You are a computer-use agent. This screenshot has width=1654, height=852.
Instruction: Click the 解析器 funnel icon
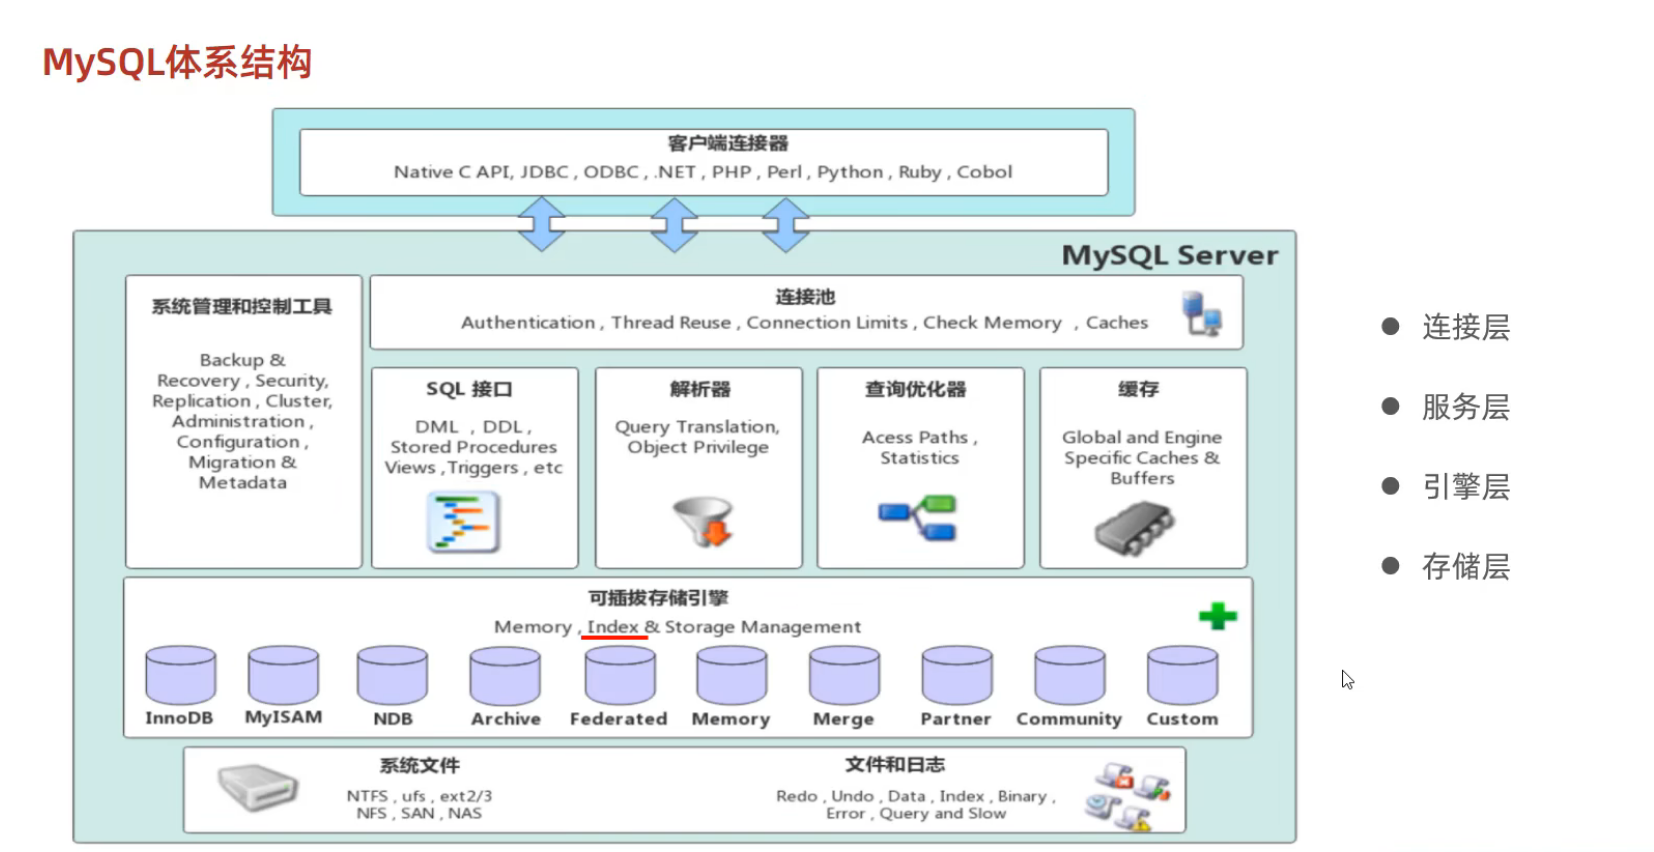704,521
